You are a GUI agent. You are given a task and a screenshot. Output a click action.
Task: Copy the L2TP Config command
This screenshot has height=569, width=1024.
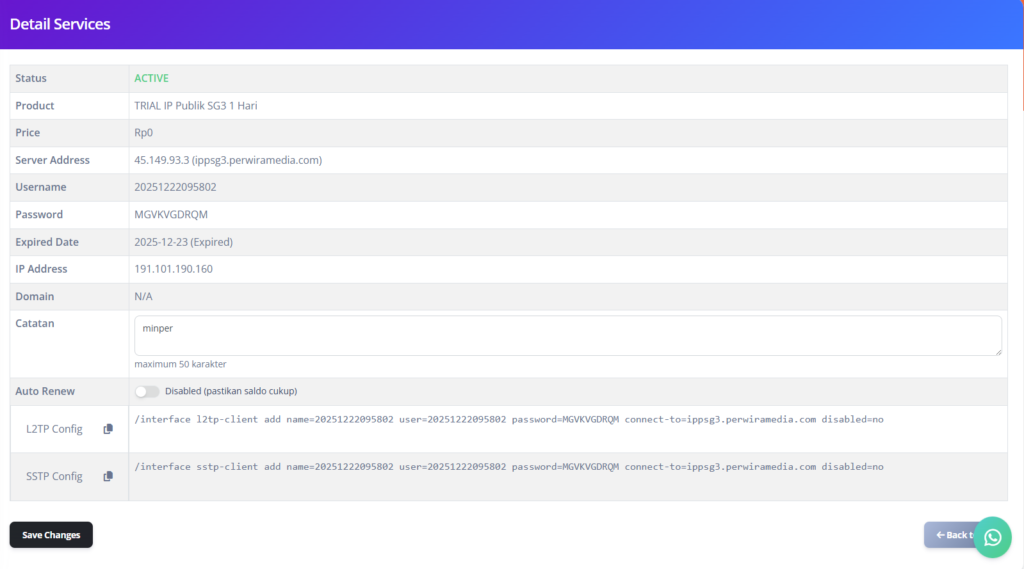click(x=108, y=429)
